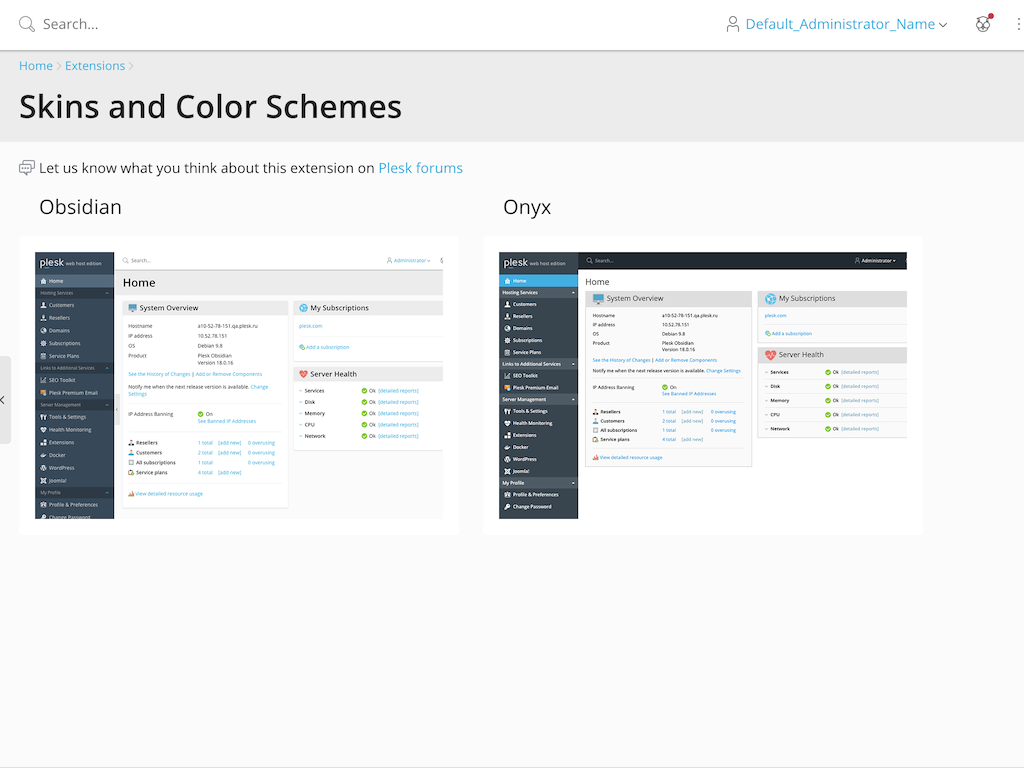Expand the collapsed left sidebar handle
Screen dimensions: 1024x768
4,400
